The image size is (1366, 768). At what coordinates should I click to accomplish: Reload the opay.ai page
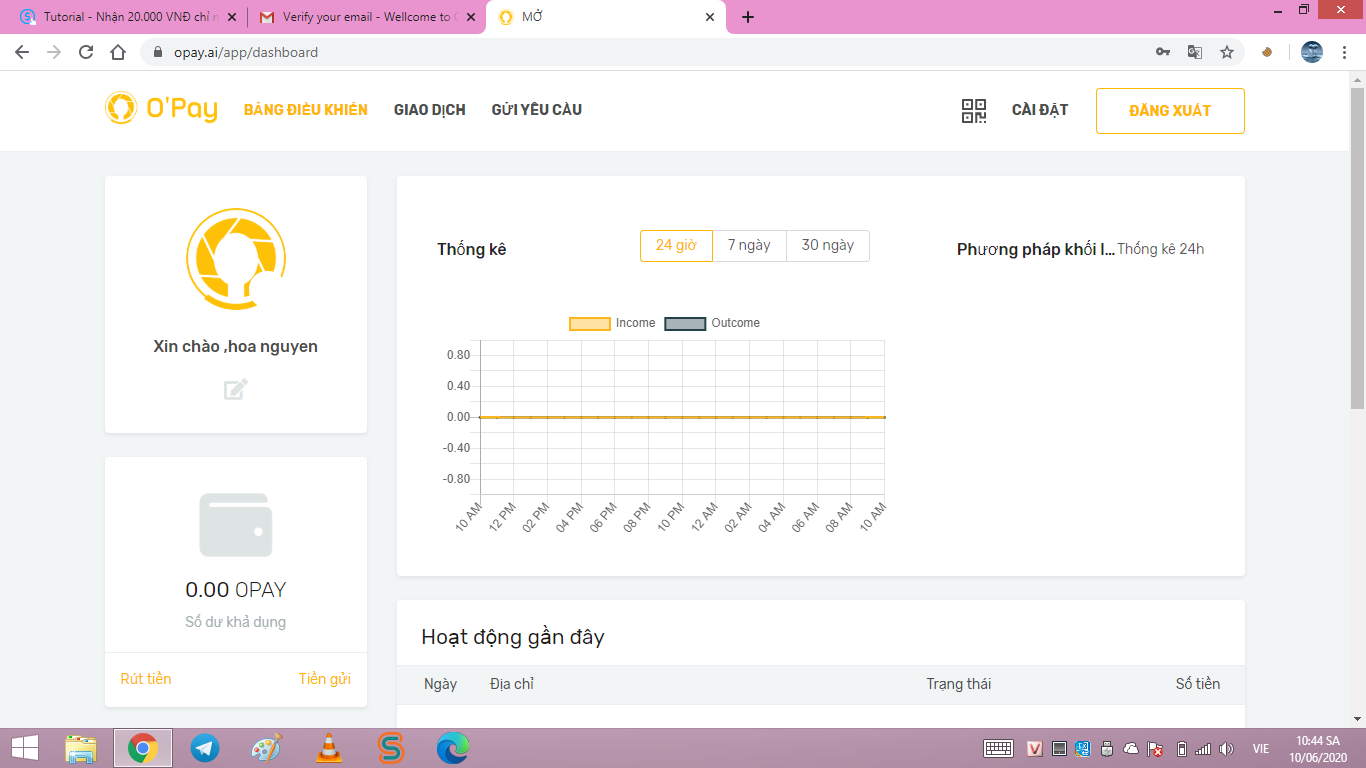(86, 52)
